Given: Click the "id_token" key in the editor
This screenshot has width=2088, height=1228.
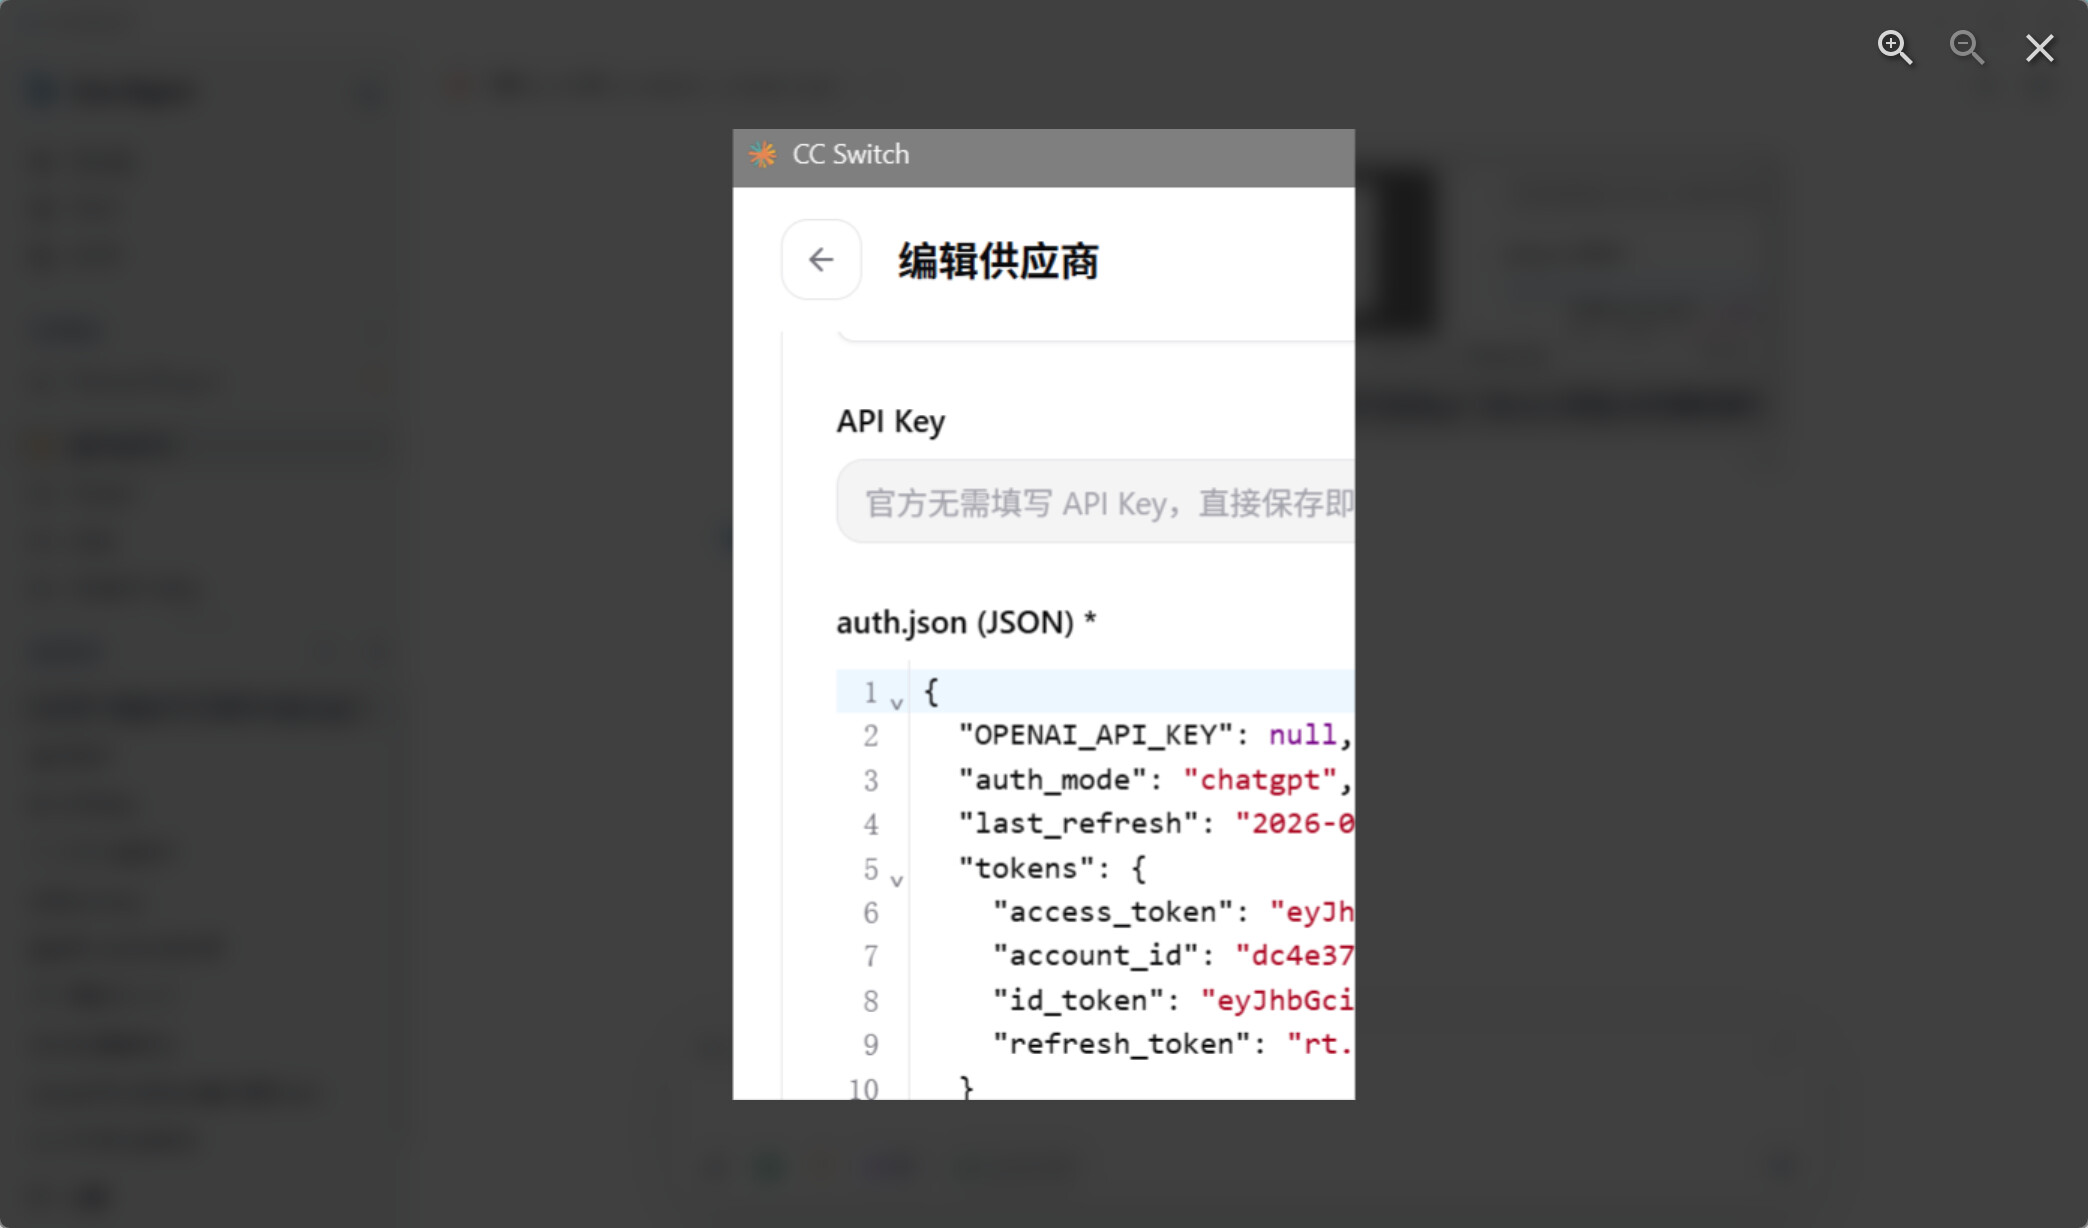Looking at the screenshot, I should [x=1078, y=1000].
